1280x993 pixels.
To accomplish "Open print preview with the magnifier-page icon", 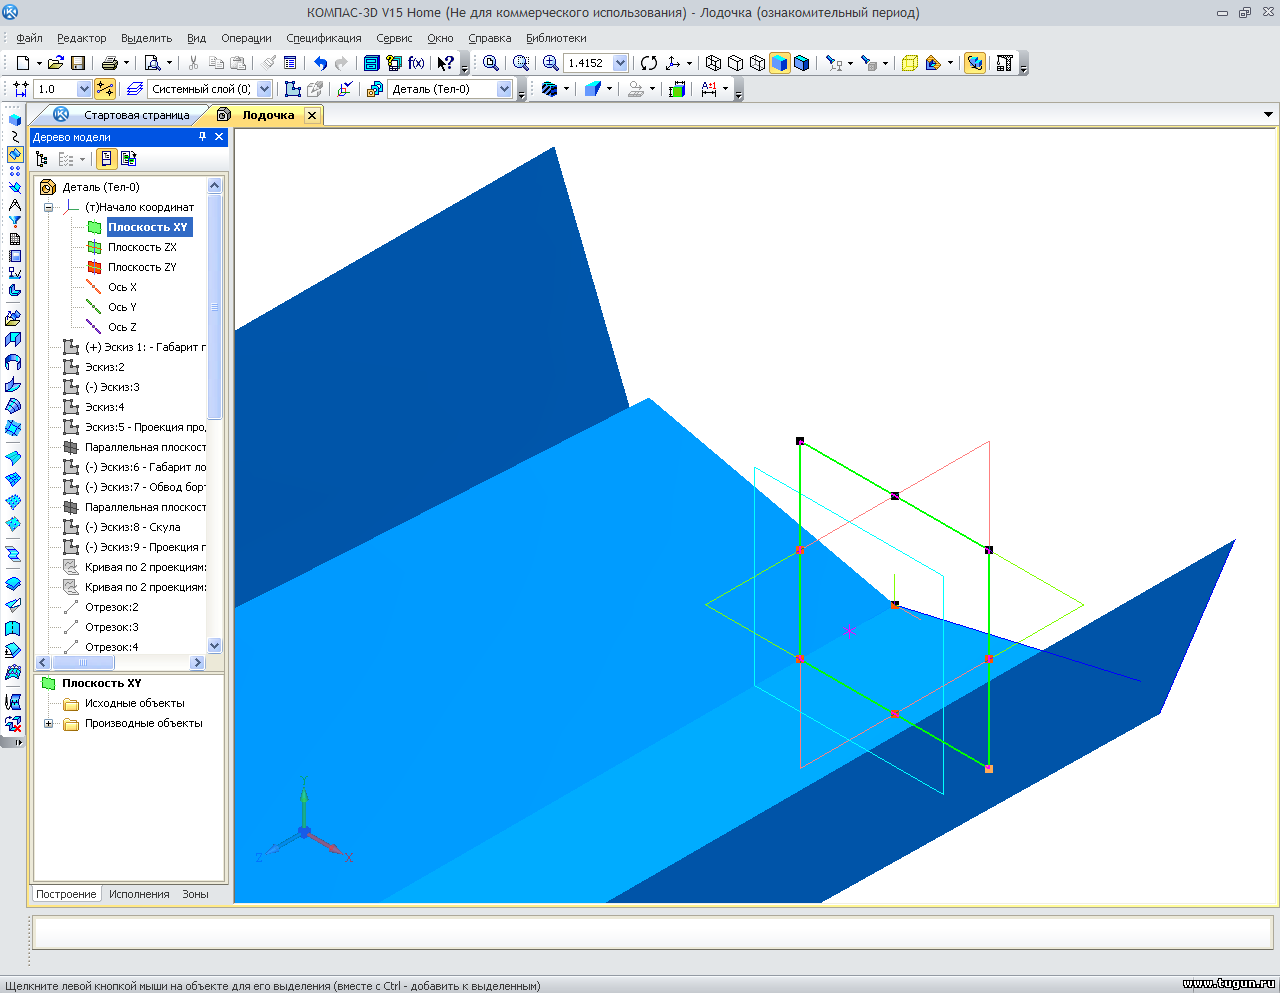I will pos(152,63).
